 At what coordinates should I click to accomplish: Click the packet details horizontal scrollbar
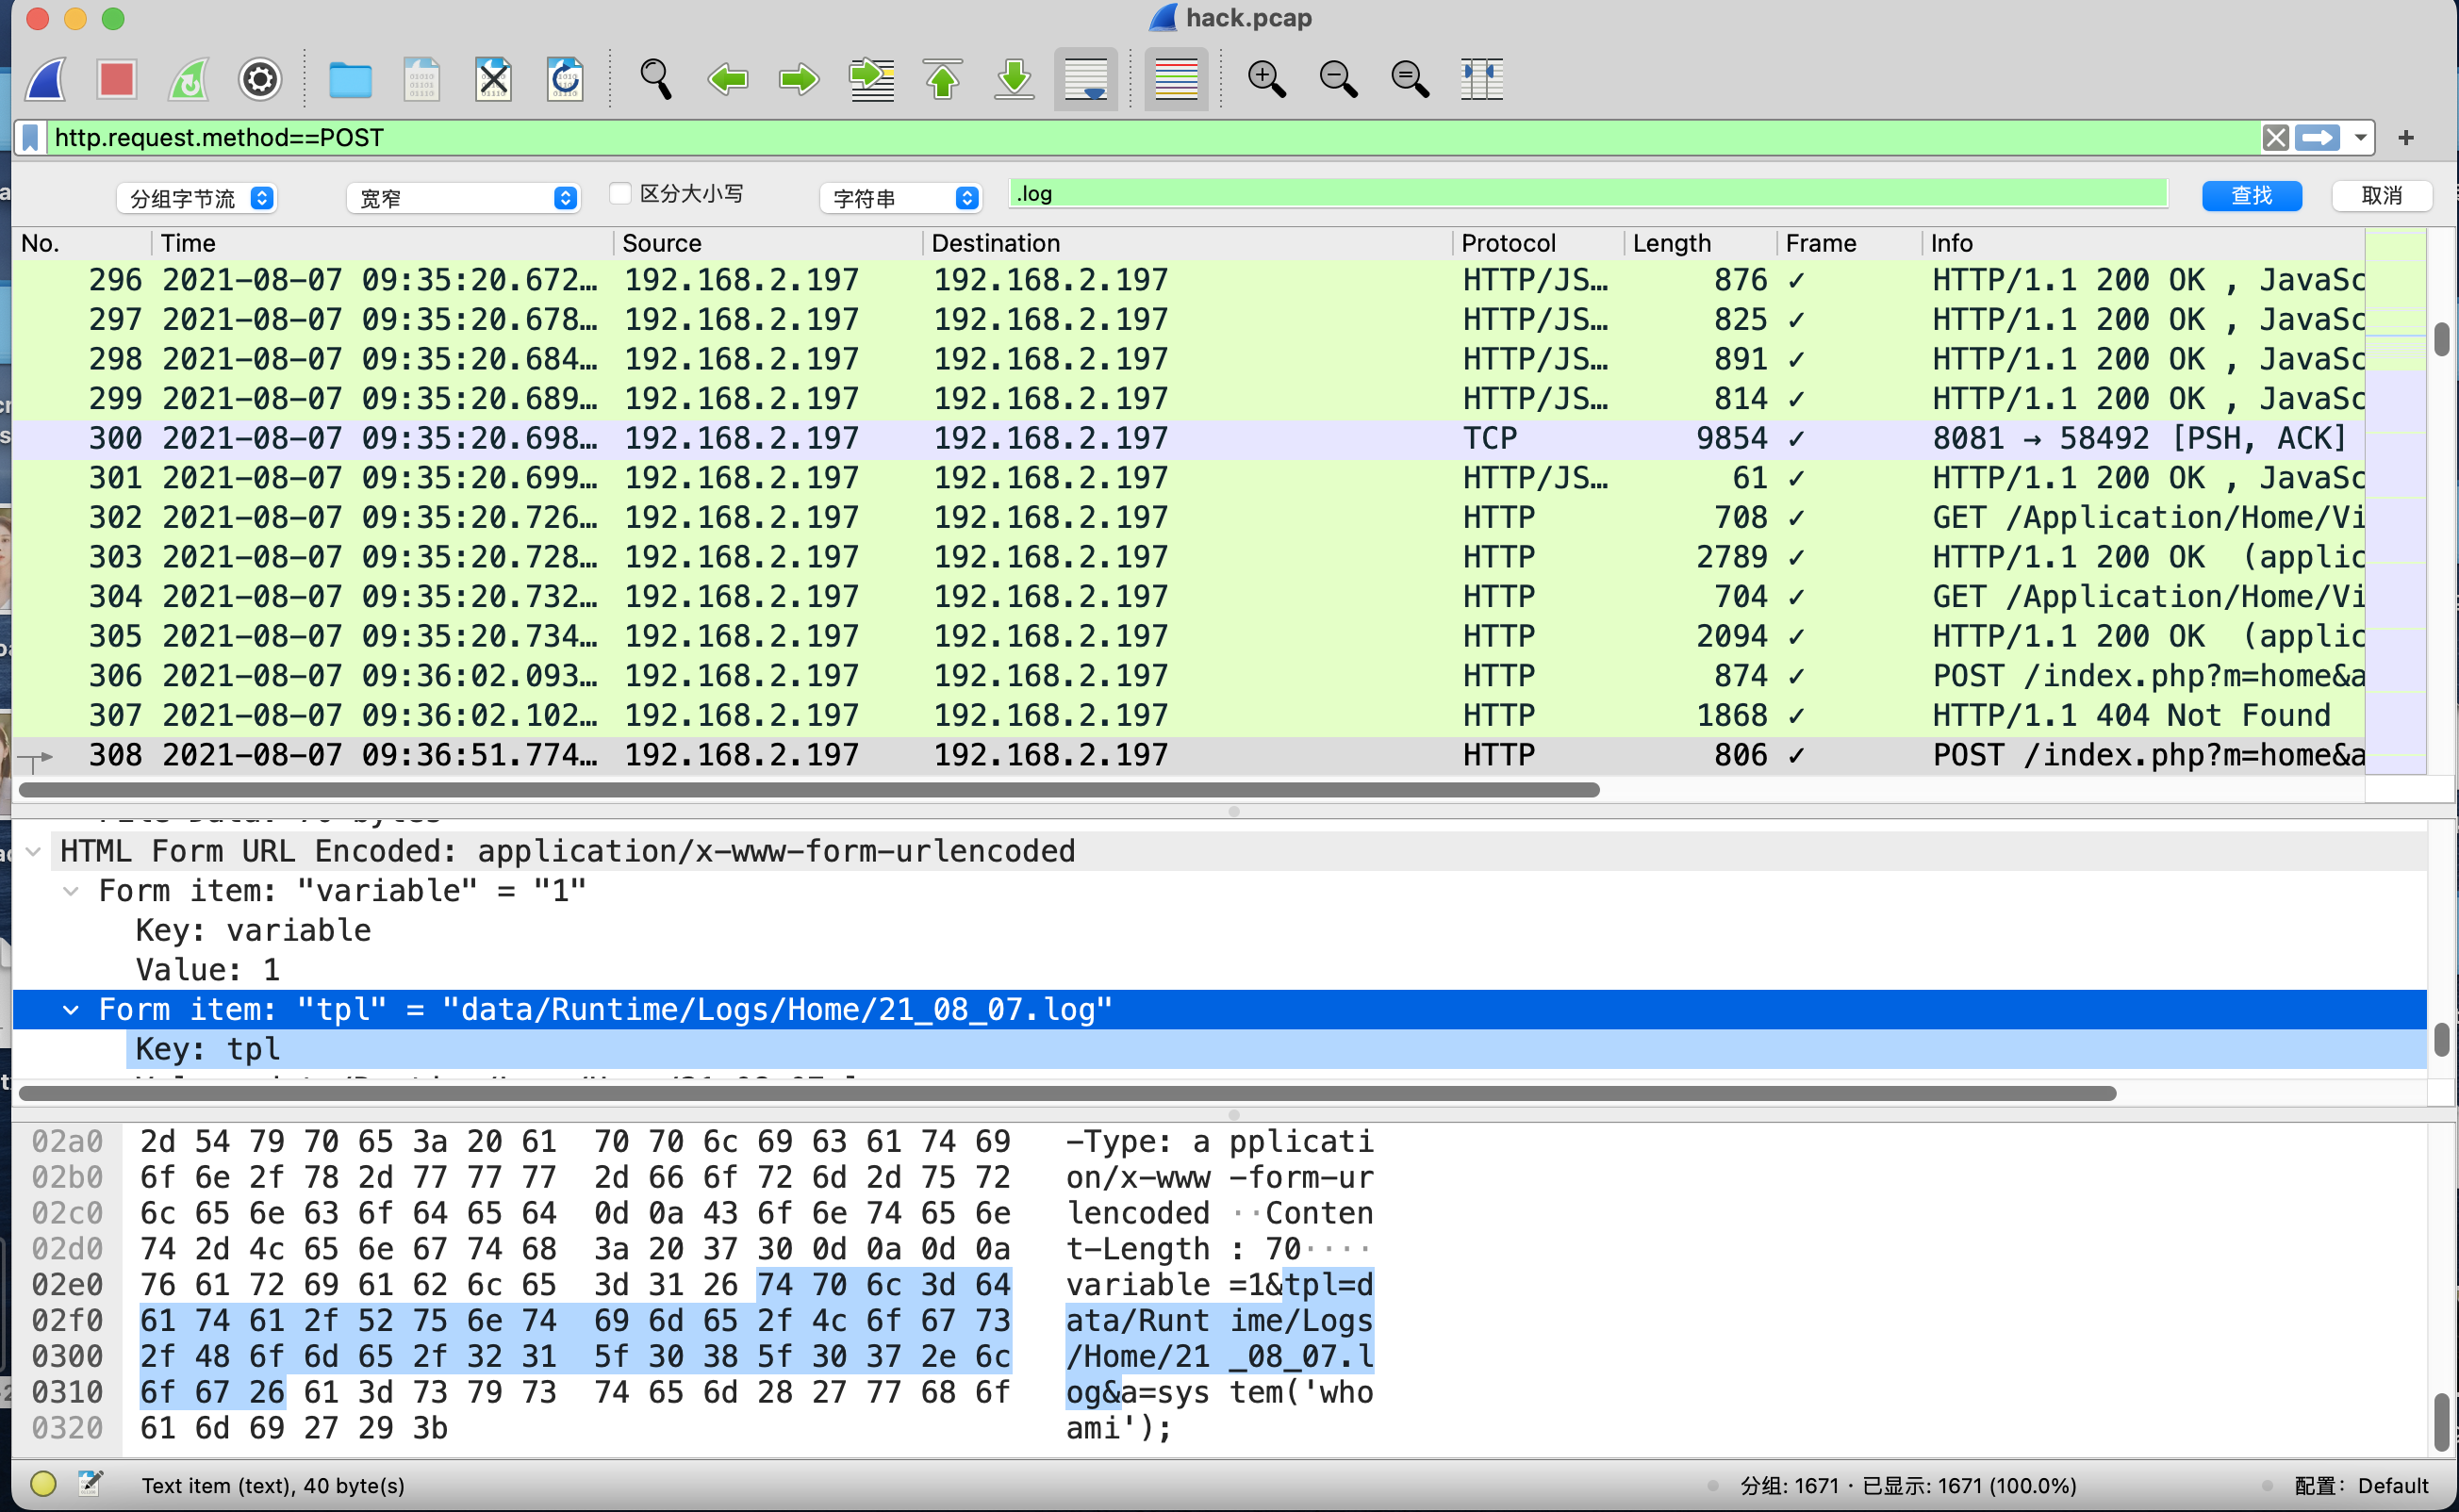[1067, 1093]
